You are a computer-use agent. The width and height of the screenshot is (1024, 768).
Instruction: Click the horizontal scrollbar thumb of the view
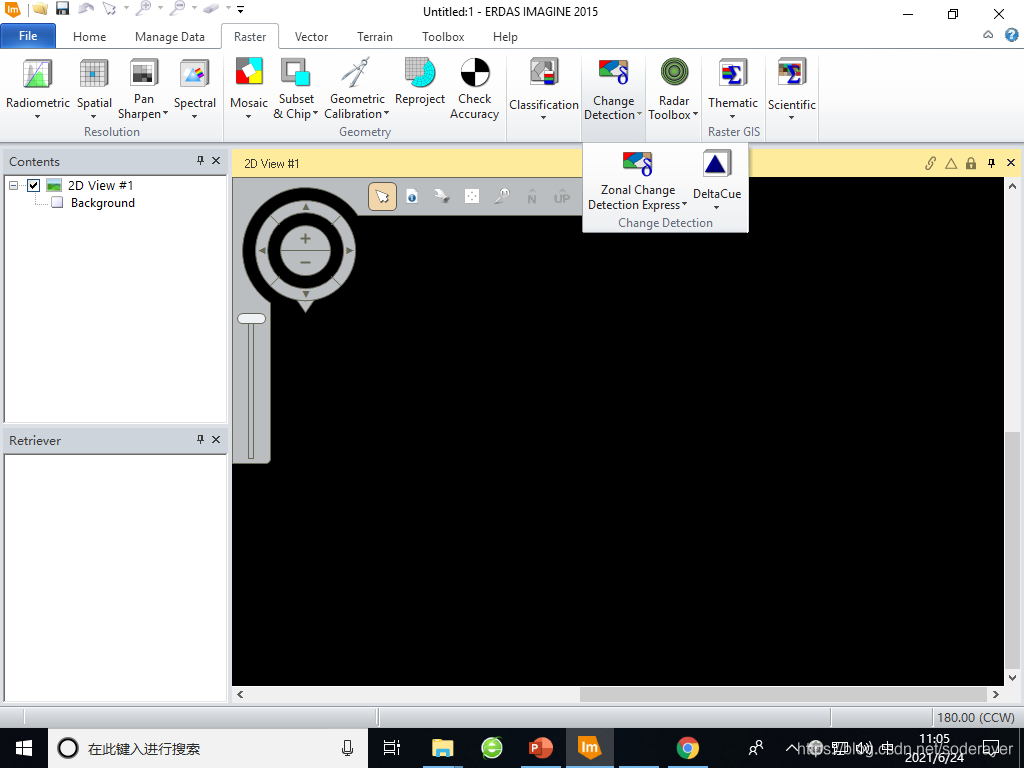coord(784,694)
